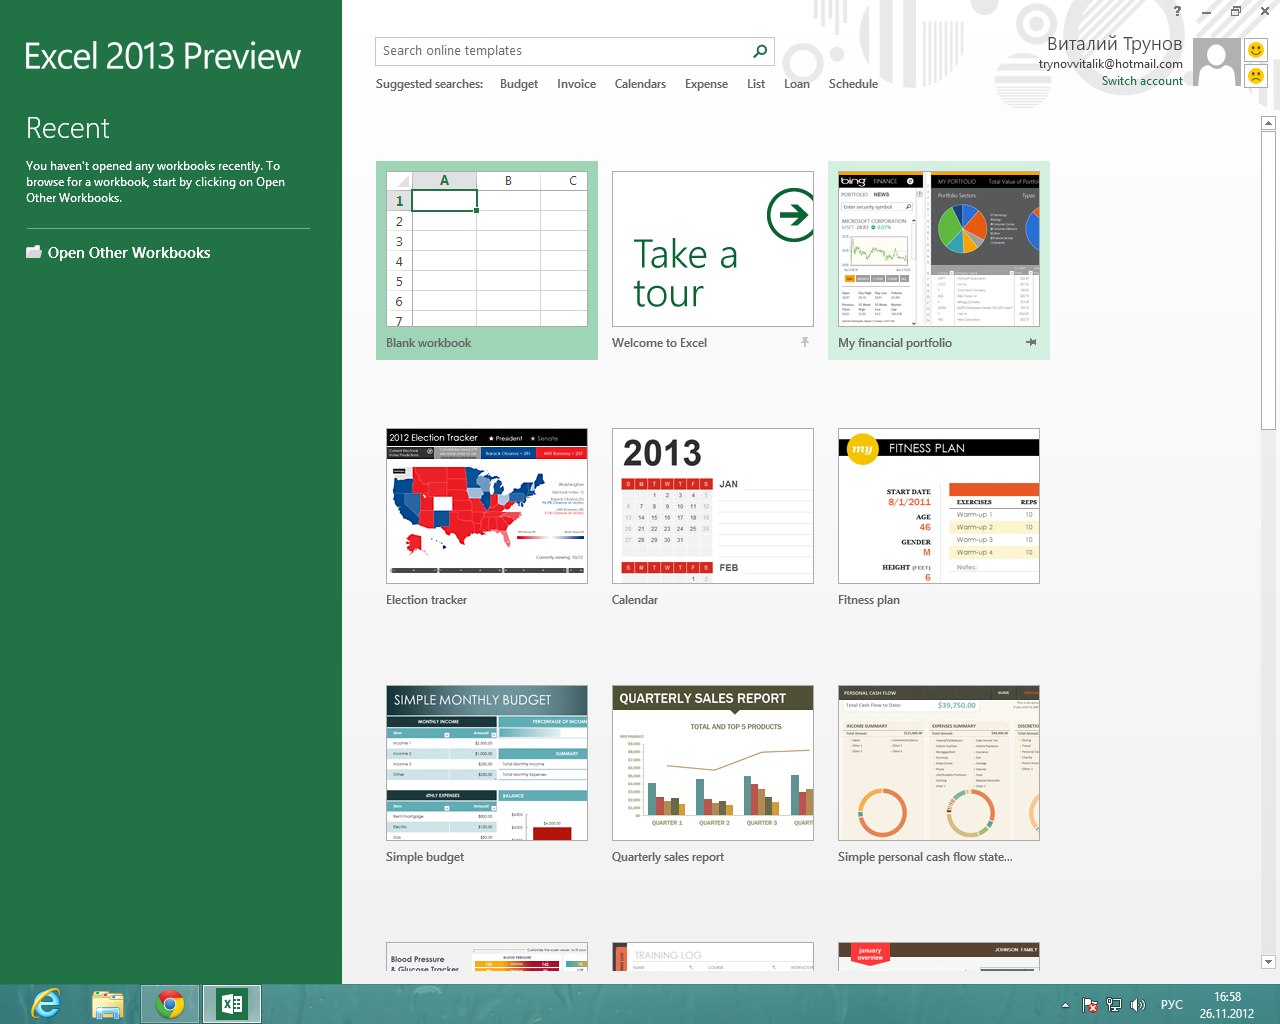1280x1024 pixels.
Task: Select the Calendars suggested search
Action: tap(640, 84)
